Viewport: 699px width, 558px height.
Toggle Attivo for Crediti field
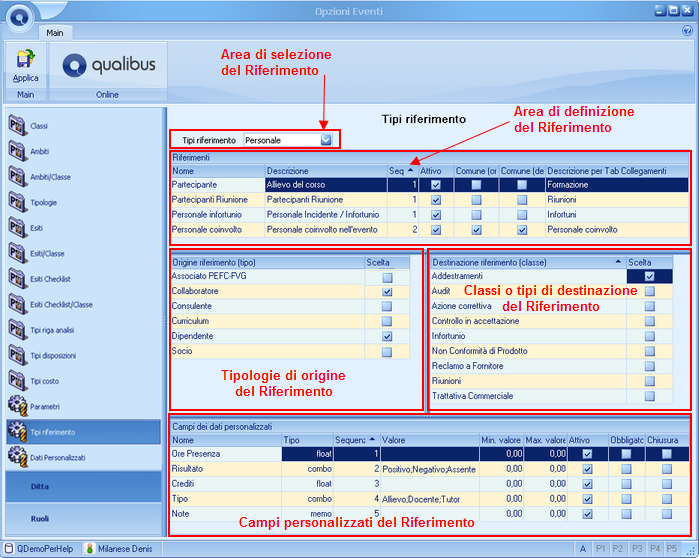587,484
